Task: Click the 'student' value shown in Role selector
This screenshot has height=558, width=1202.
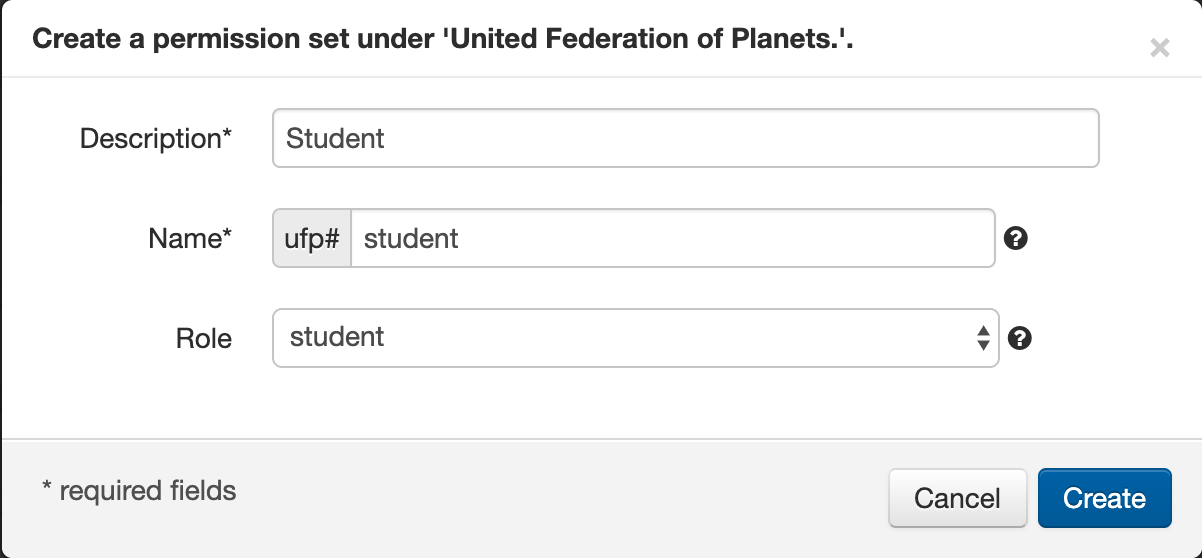Action: tap(337, 337)
